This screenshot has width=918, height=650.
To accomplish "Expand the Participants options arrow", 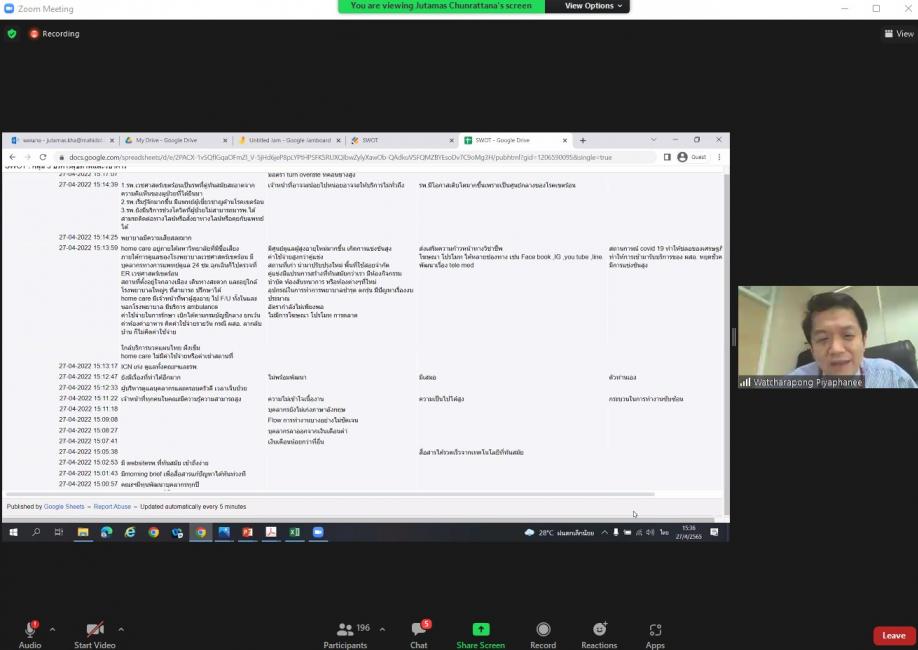I will (381, 629).
